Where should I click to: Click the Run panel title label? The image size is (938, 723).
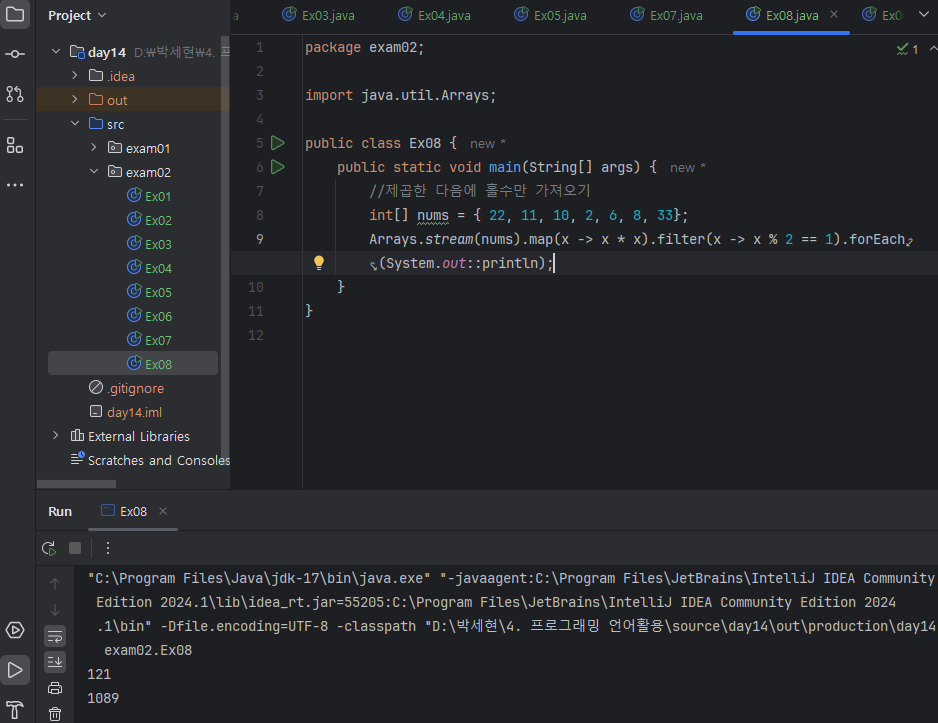60,511
